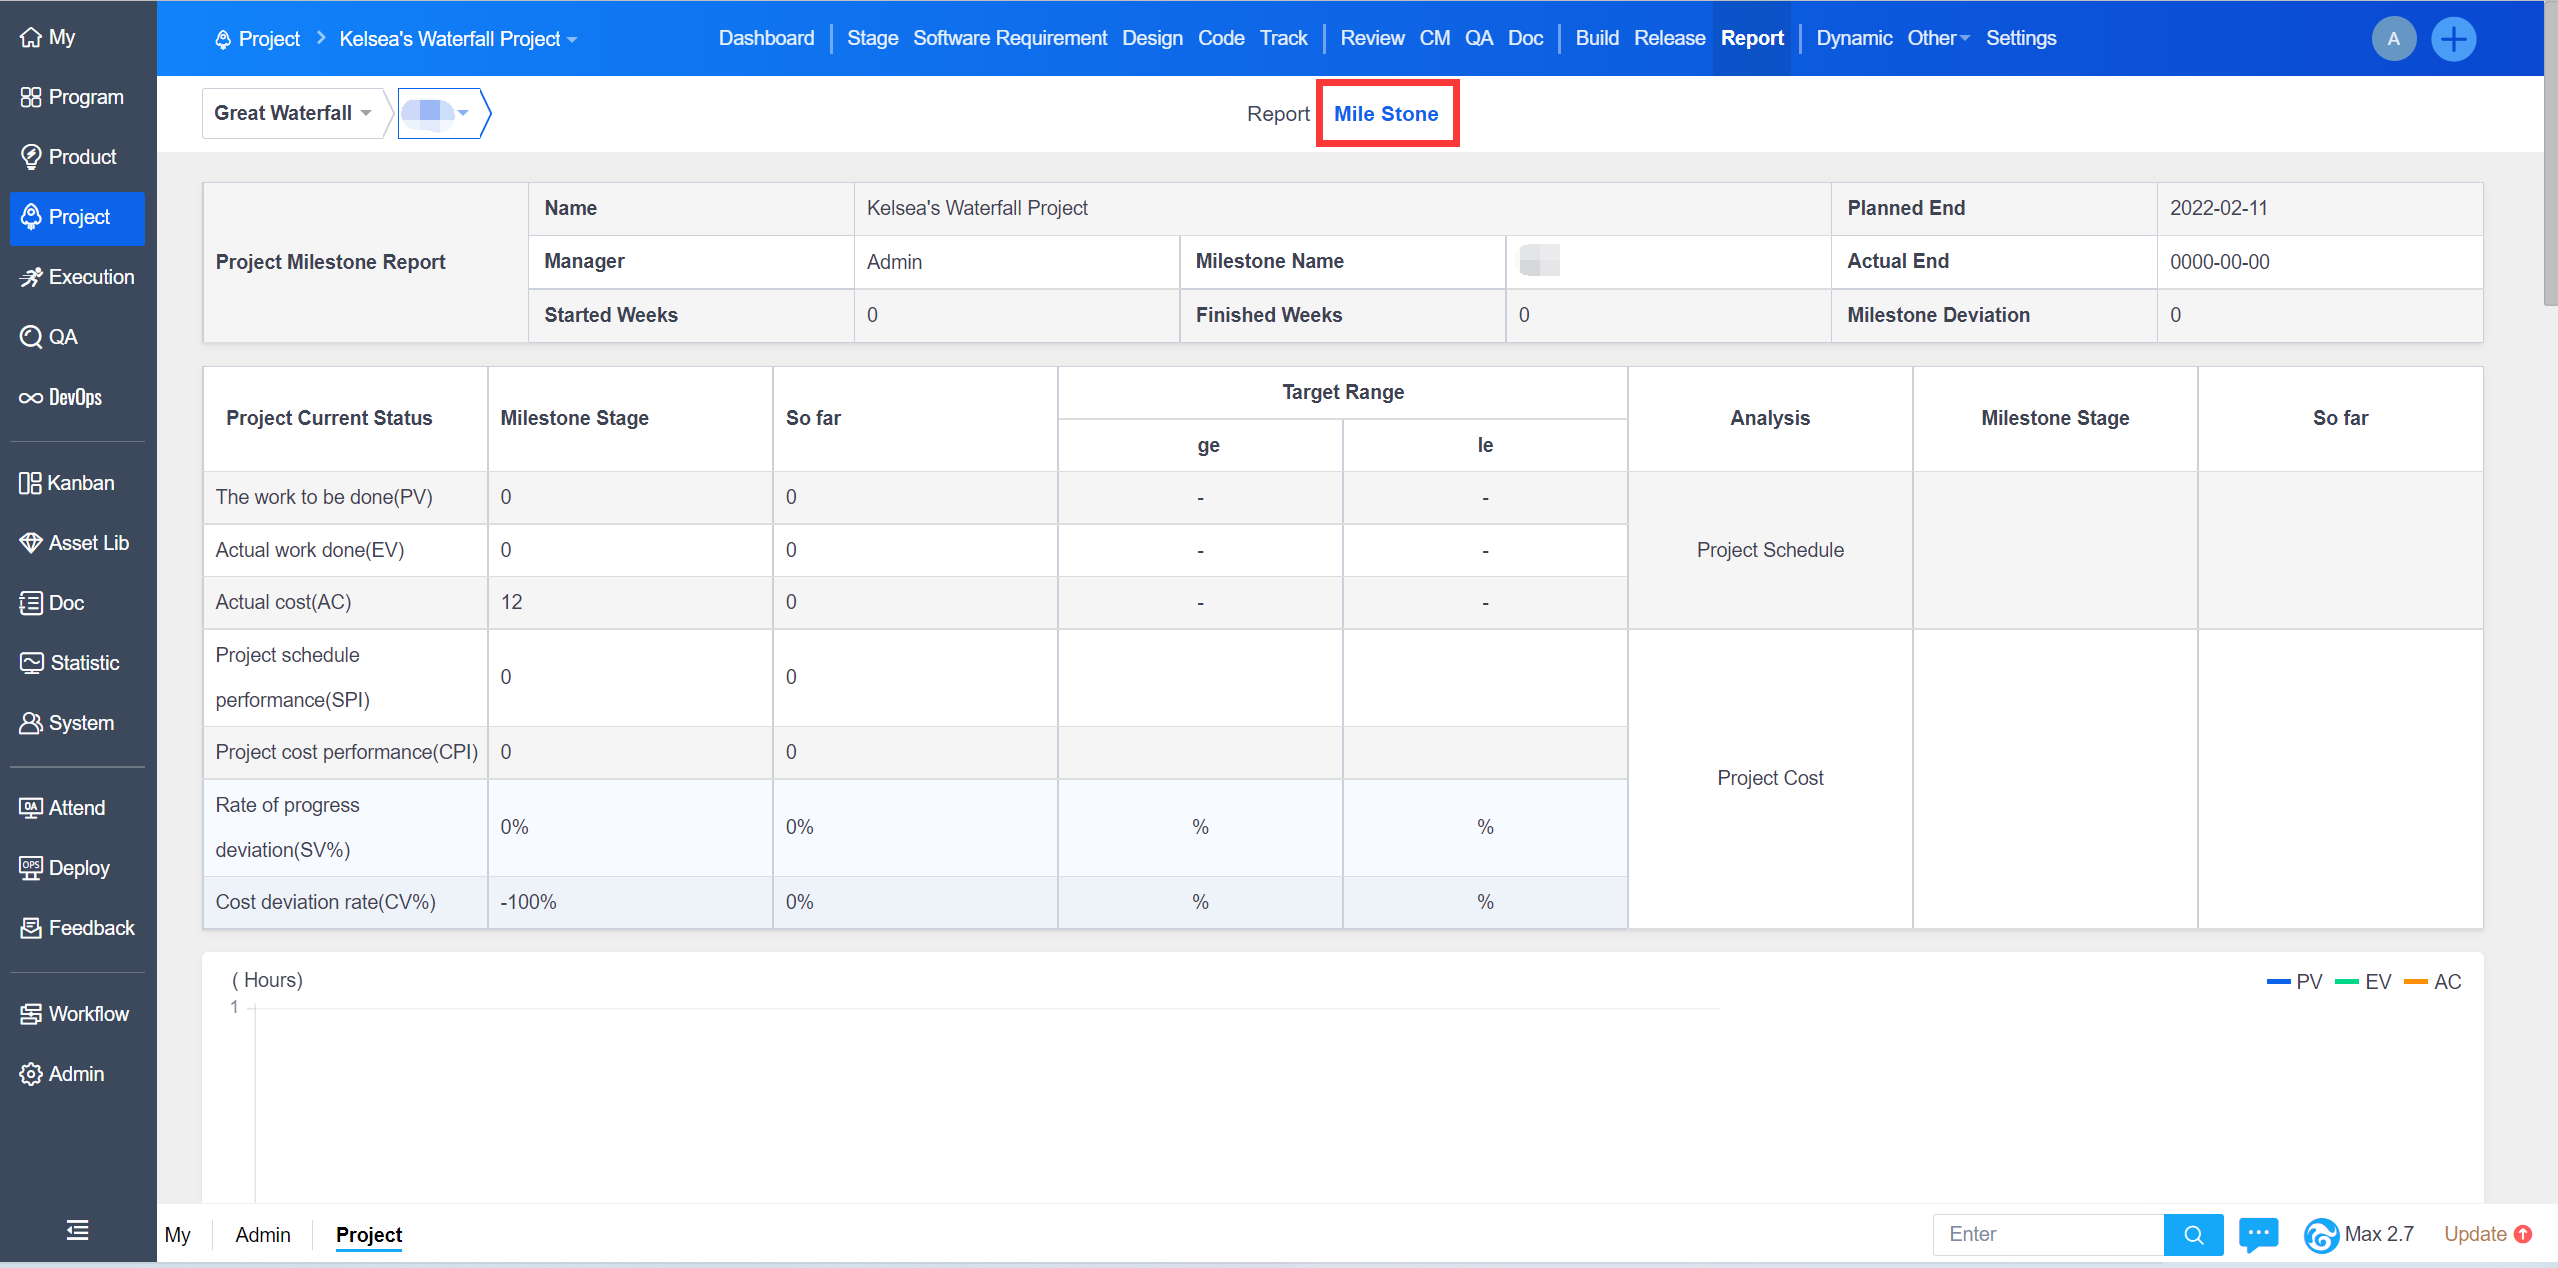Click the blue plus create button
The height and width of the screenshot is (1268, 2558).
(2453, 39)
